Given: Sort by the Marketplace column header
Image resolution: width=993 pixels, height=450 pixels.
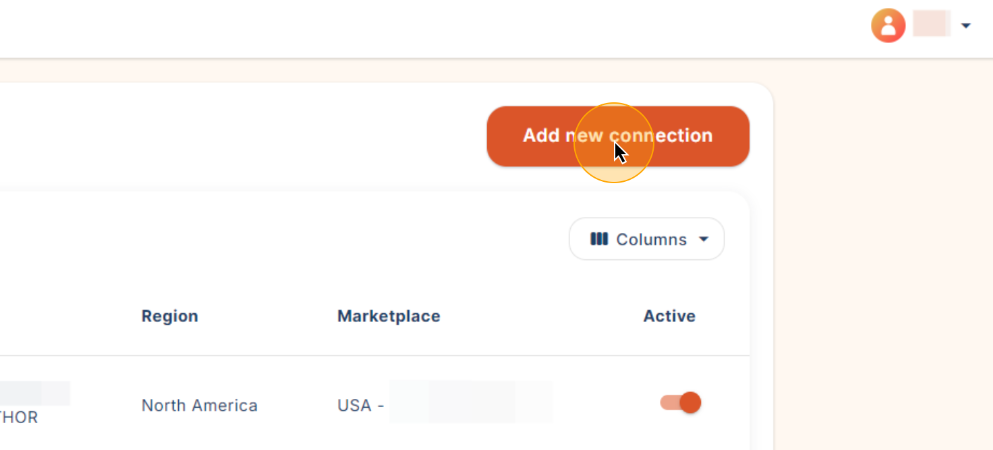Looking at the screenshot, I should tap(389, 316).
